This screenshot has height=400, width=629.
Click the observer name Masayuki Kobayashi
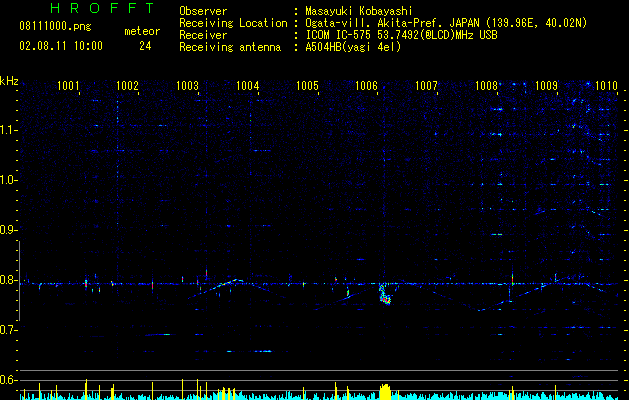[x=359, y=11]
